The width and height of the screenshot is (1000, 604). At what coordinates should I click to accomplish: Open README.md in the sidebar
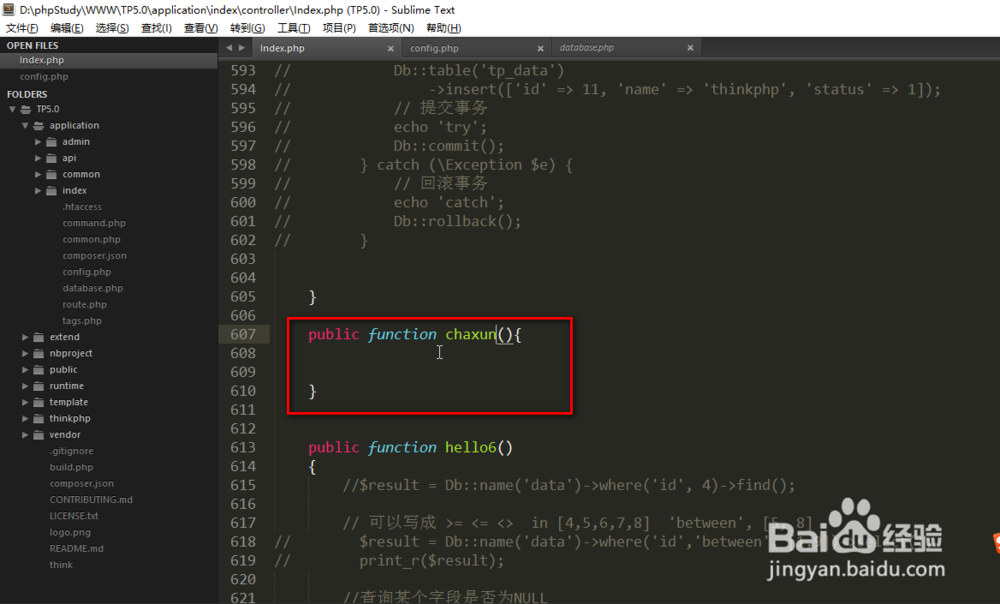[77, 549]
